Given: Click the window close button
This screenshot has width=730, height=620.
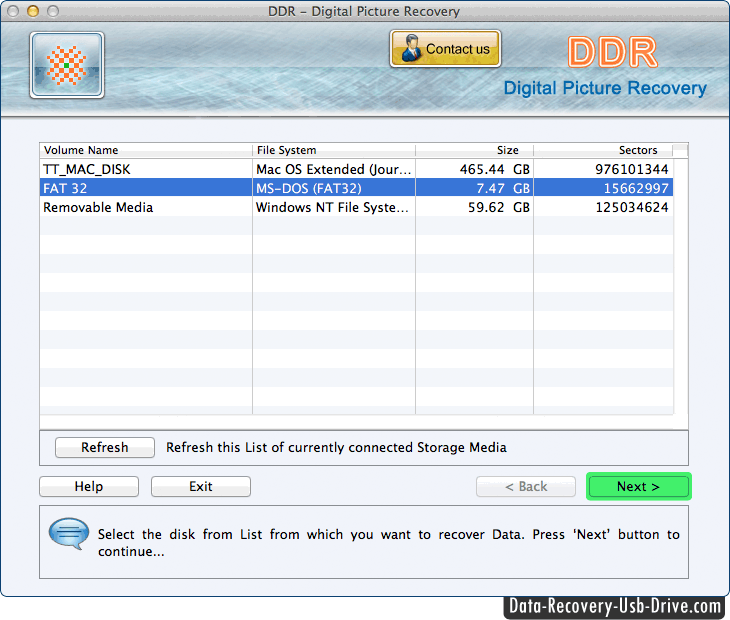Looking at the screenshot, I should coord(13,11).
